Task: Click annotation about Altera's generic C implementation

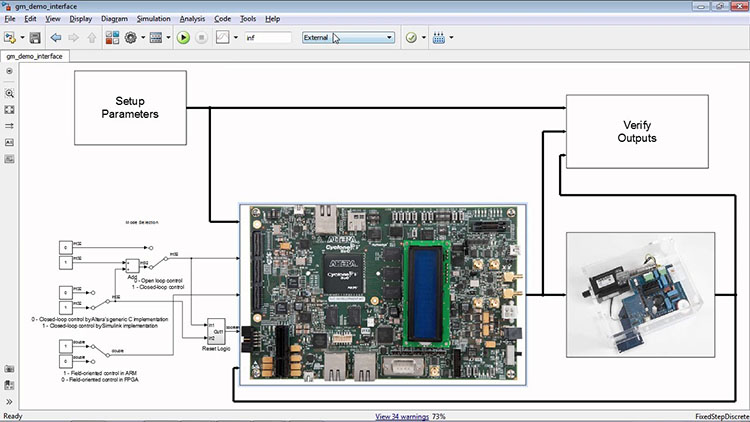Action: click(x=100, y=319)
